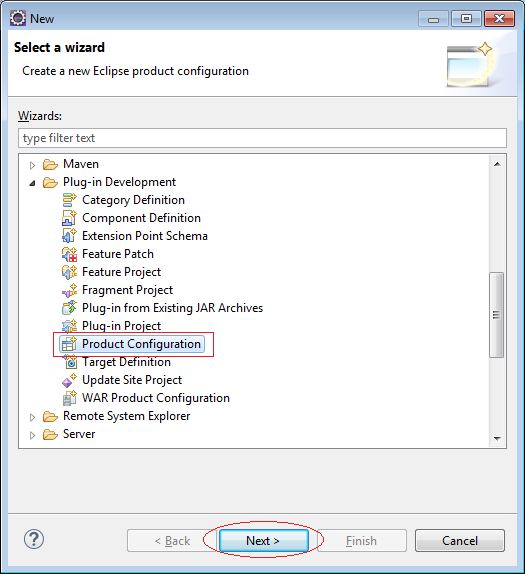Open the help question mark icon
The image size is (525, 574).
[x=34, y=539]
